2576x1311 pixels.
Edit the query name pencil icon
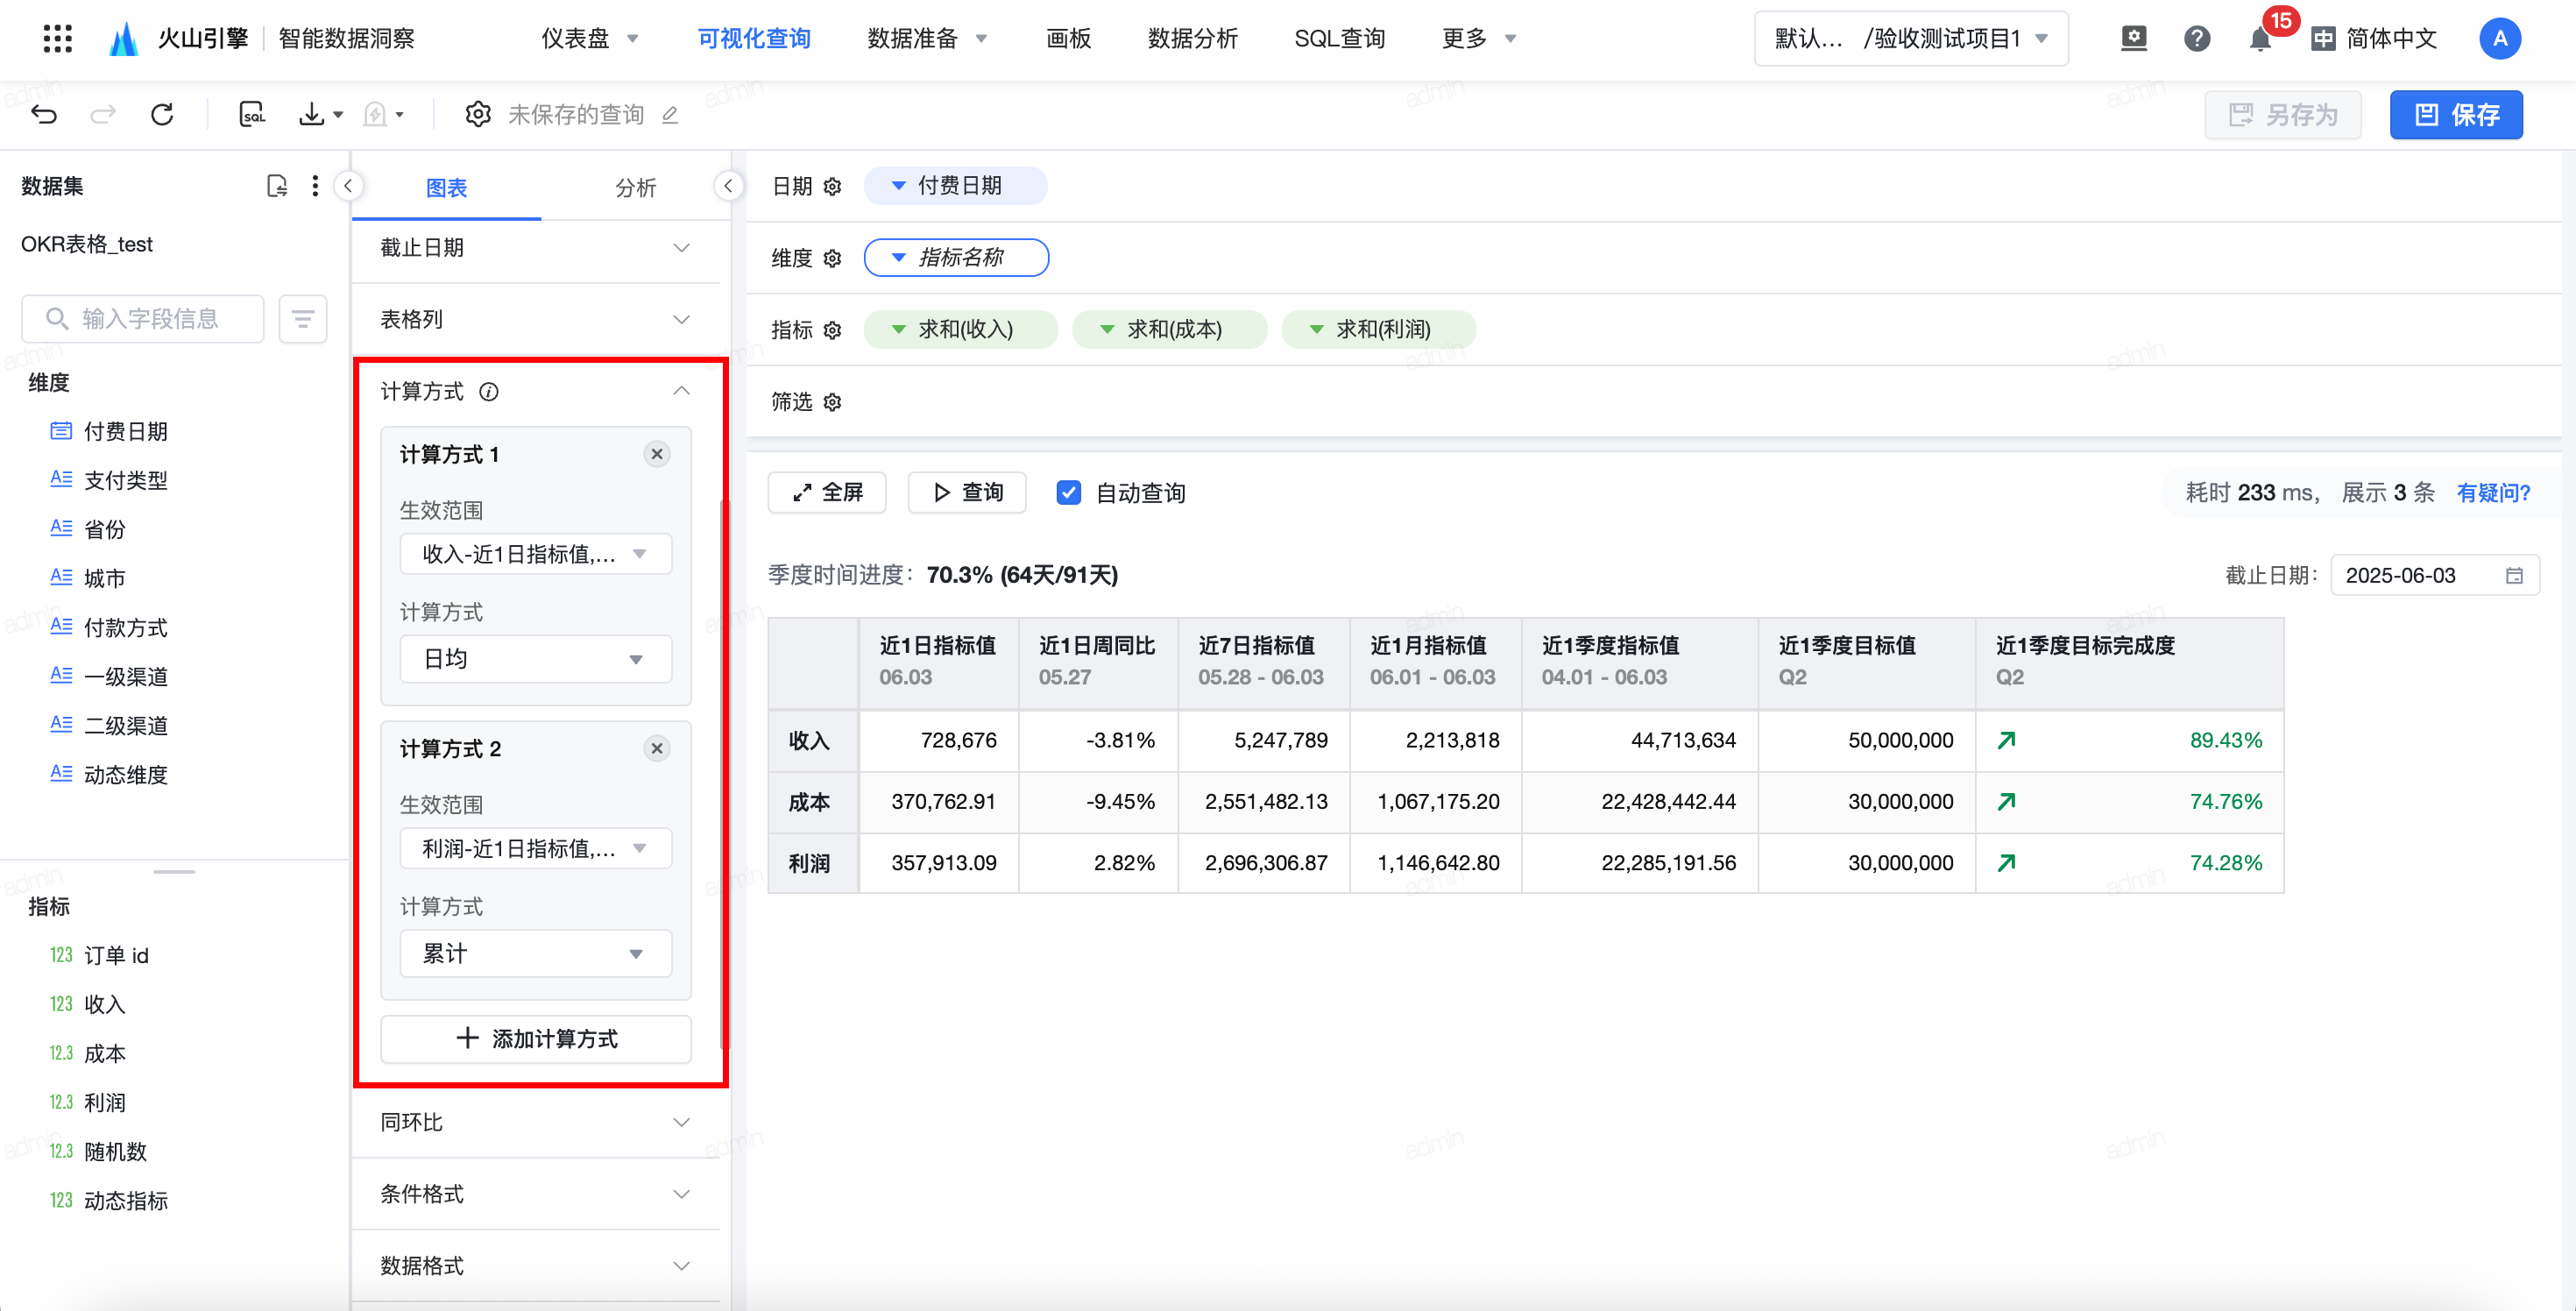pyautogui.click(x=671, y=115)
